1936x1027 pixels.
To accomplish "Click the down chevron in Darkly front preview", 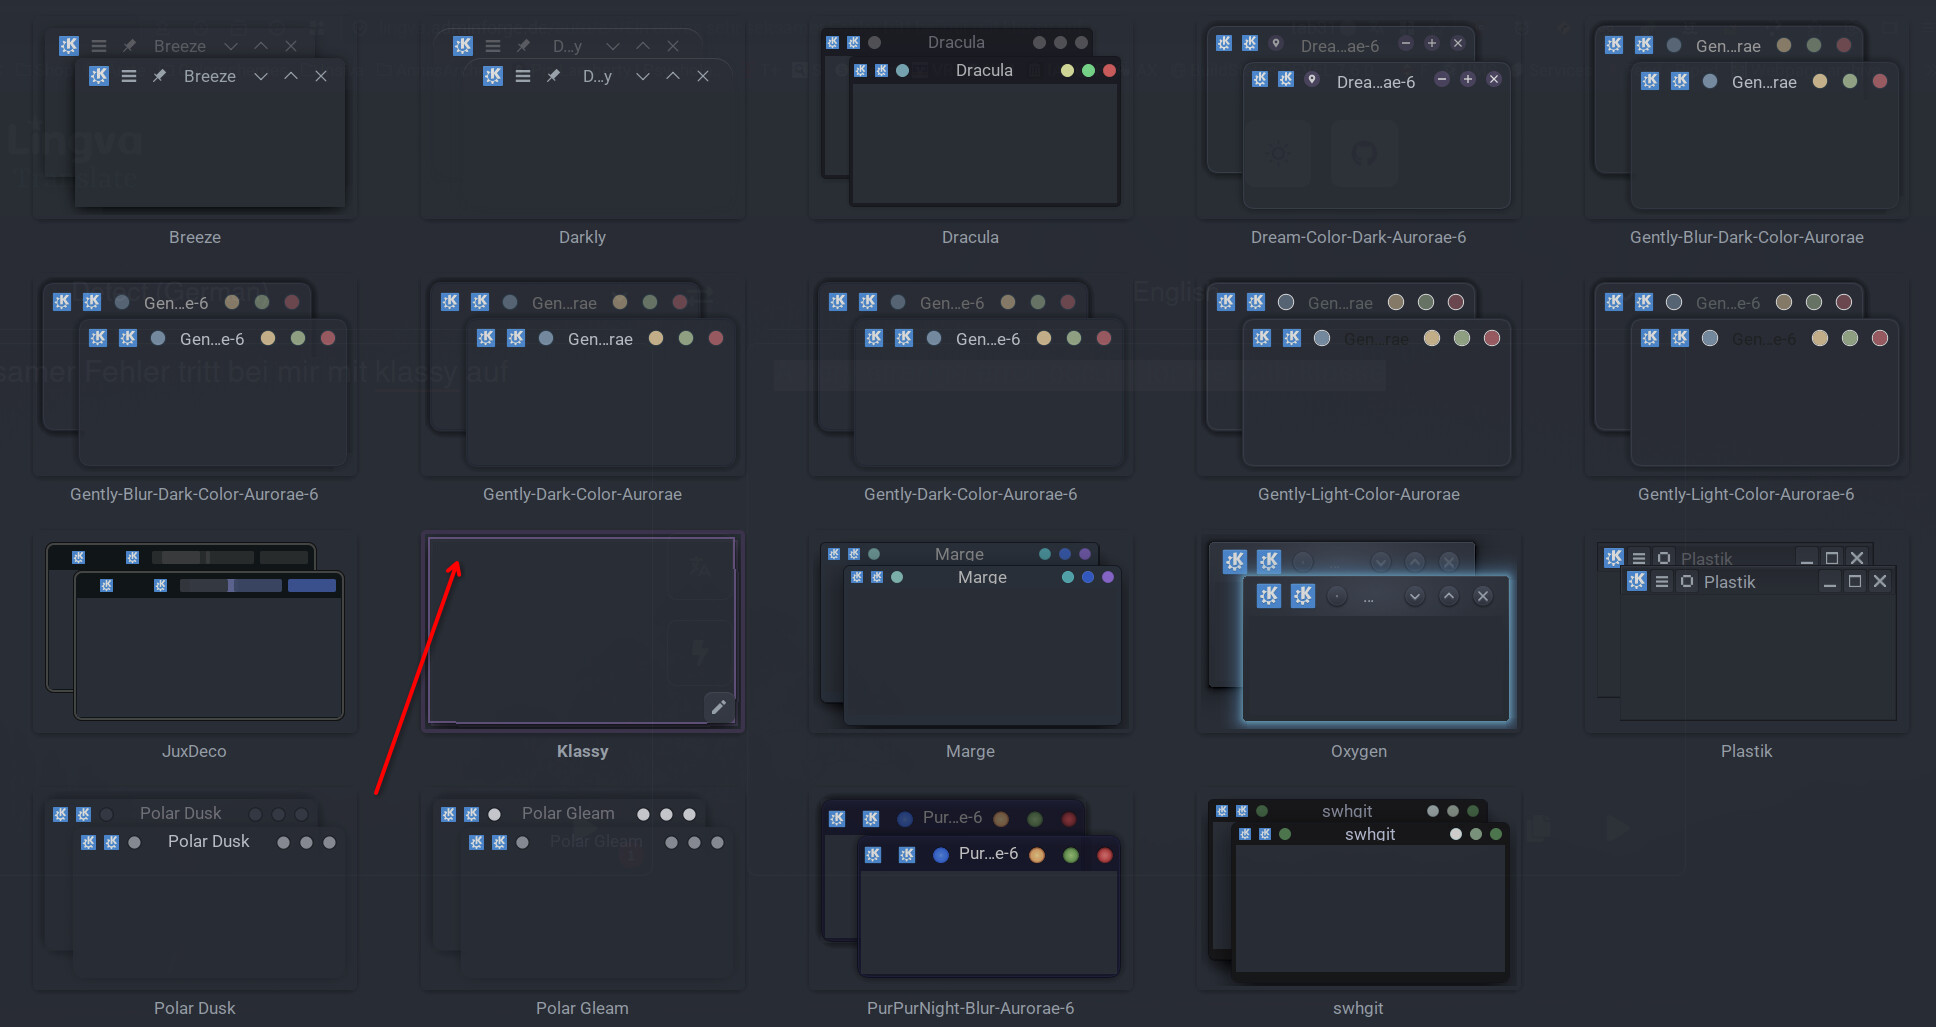I will (643, 76).
